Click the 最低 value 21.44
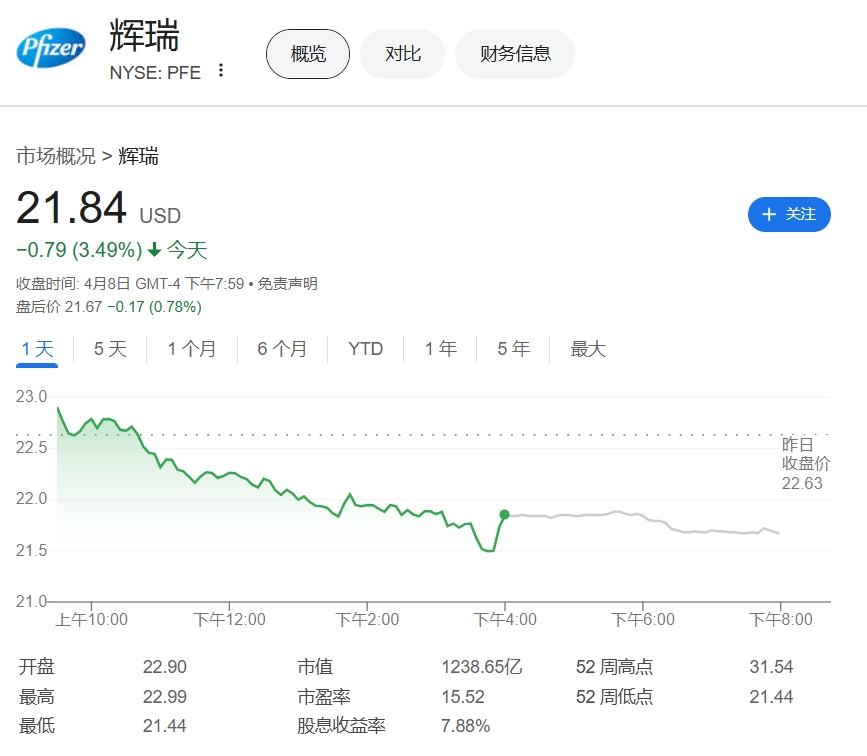Viewport: 867px width, 756px height. coord(165,726)
